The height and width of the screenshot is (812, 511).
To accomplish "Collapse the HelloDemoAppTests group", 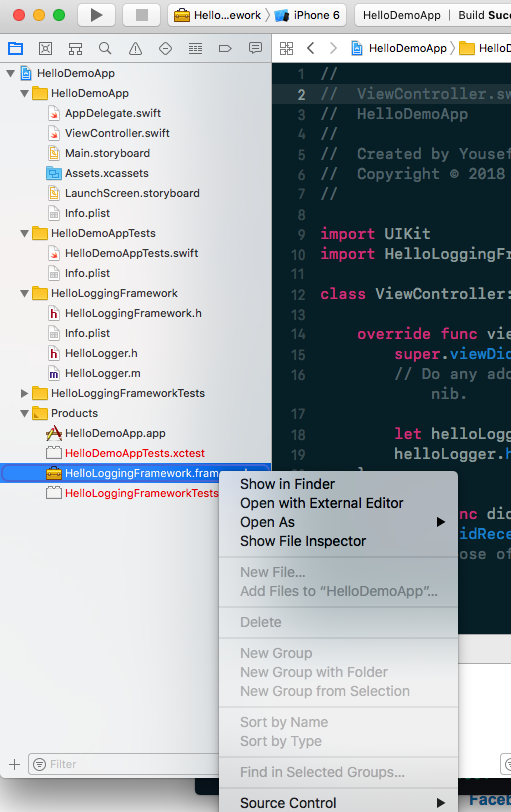I will (24, 234).
